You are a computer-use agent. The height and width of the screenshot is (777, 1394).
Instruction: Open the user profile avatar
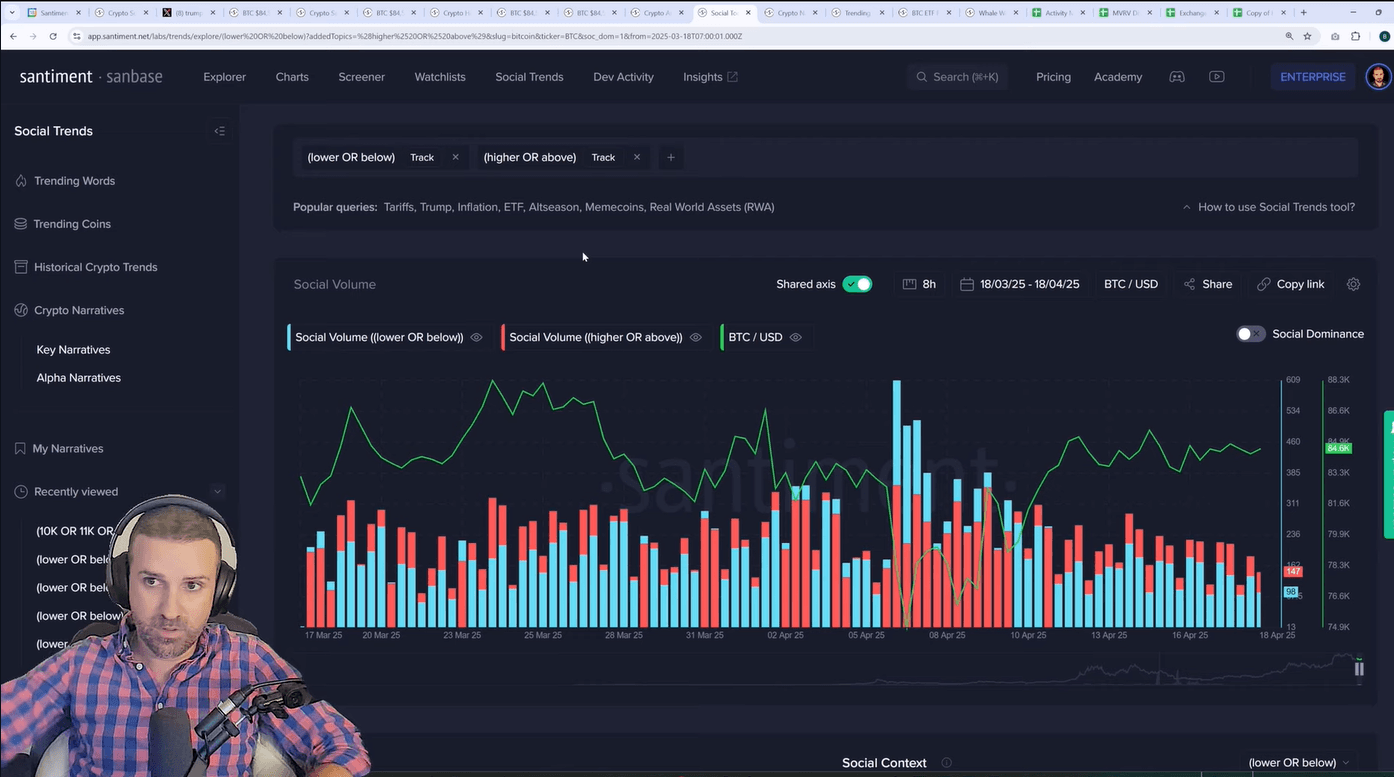click(x=1378, y=77)
